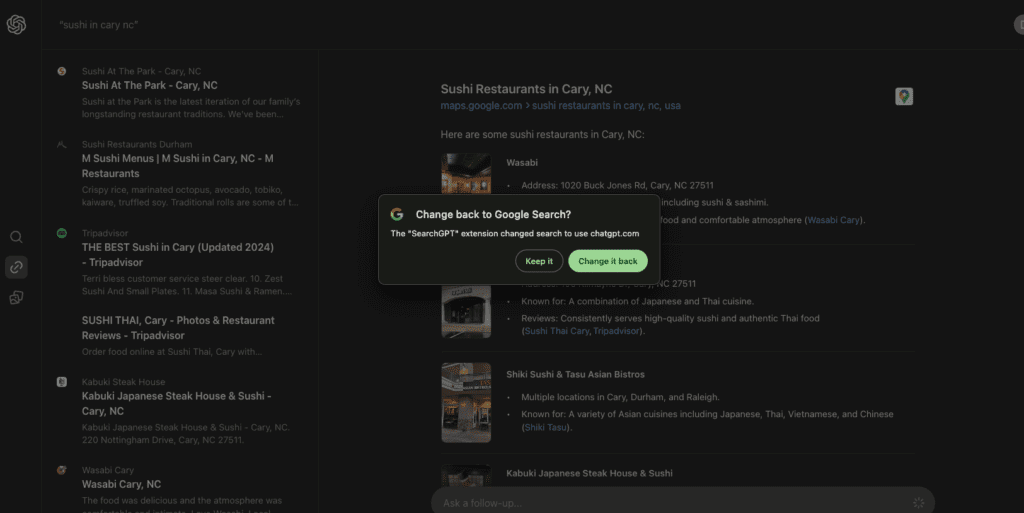Click 'Multiple locations in Cary, Durham' text
This screenshot has width=1024, height=513.
pos(620,397)
